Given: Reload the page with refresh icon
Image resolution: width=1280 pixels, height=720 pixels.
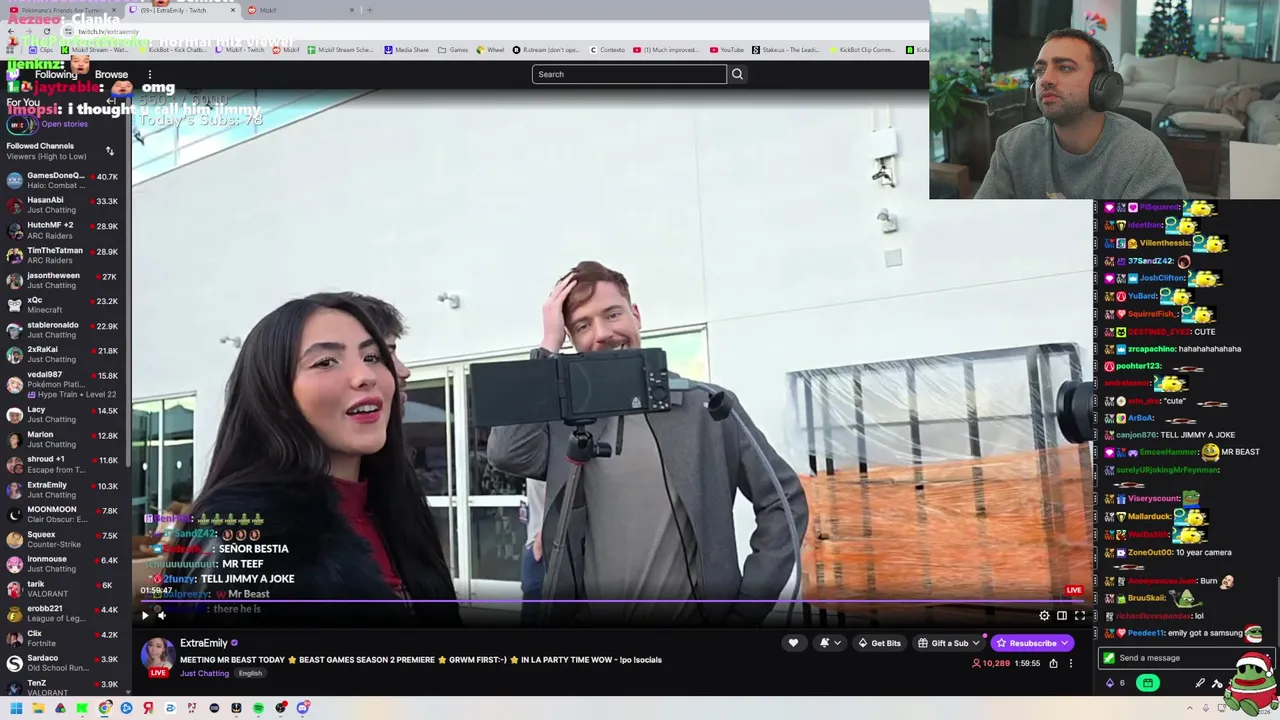Looking at the screenshot, I should coord(46,31).
